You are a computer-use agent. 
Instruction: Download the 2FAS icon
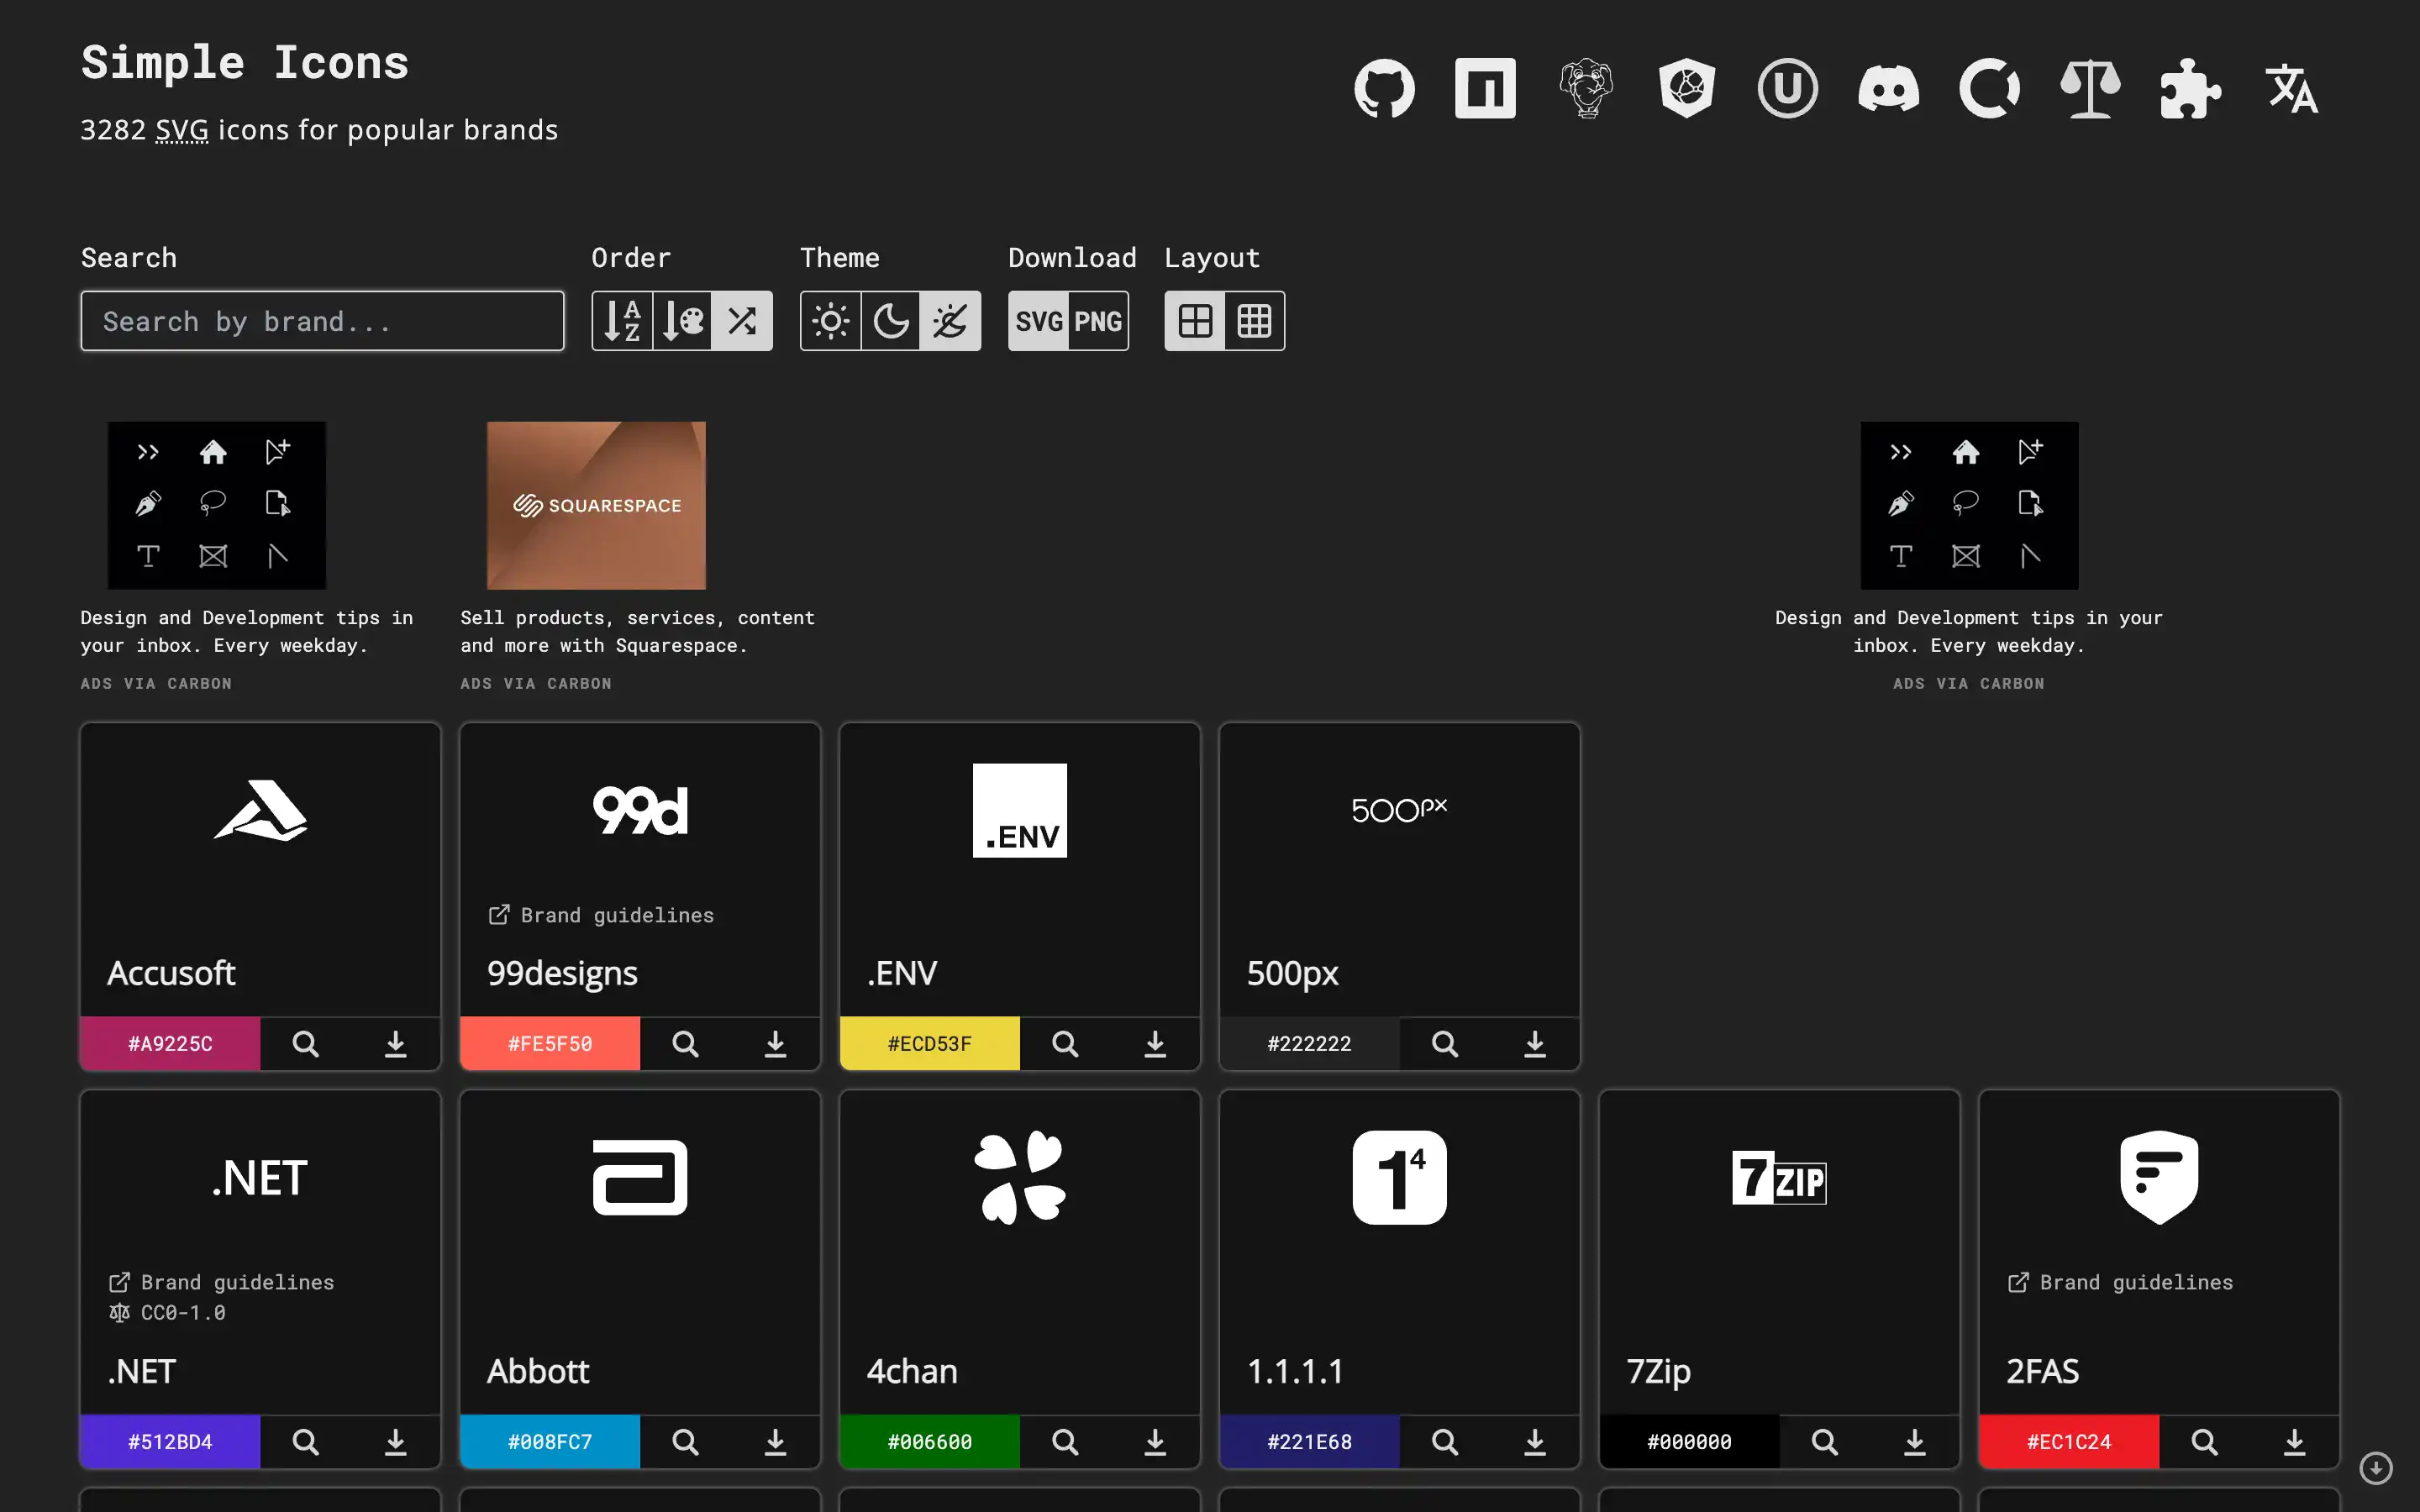pyautogui.click(x=2295, y=1442)
